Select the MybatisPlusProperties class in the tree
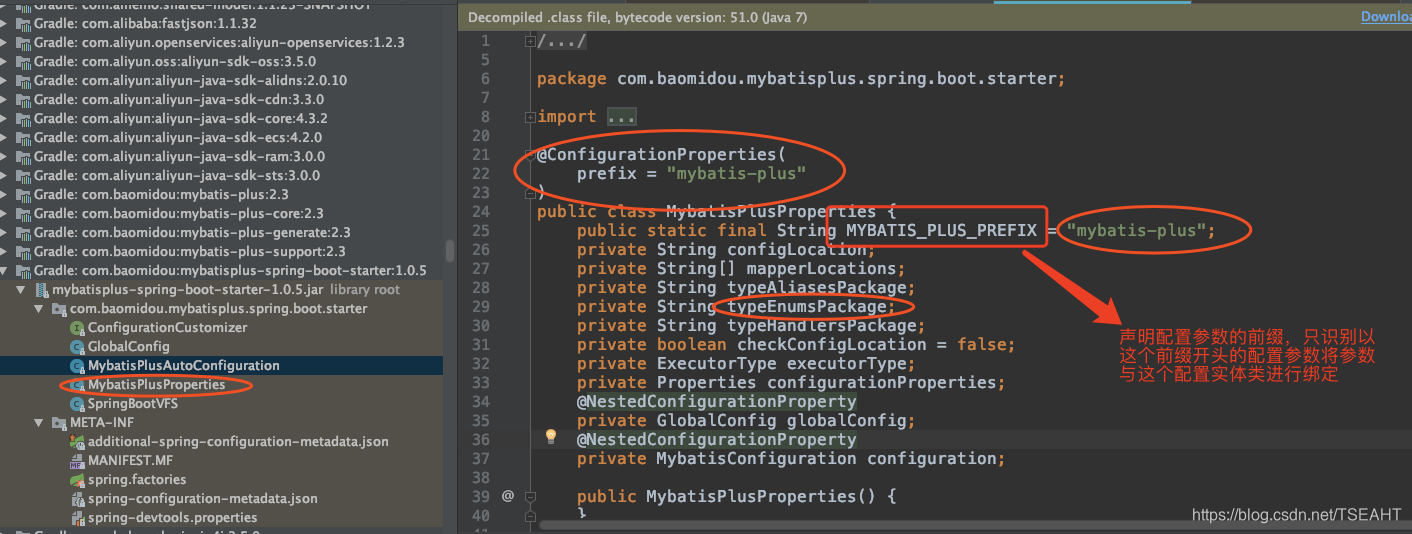This screenshot has width=1412, height=534. 156,385
